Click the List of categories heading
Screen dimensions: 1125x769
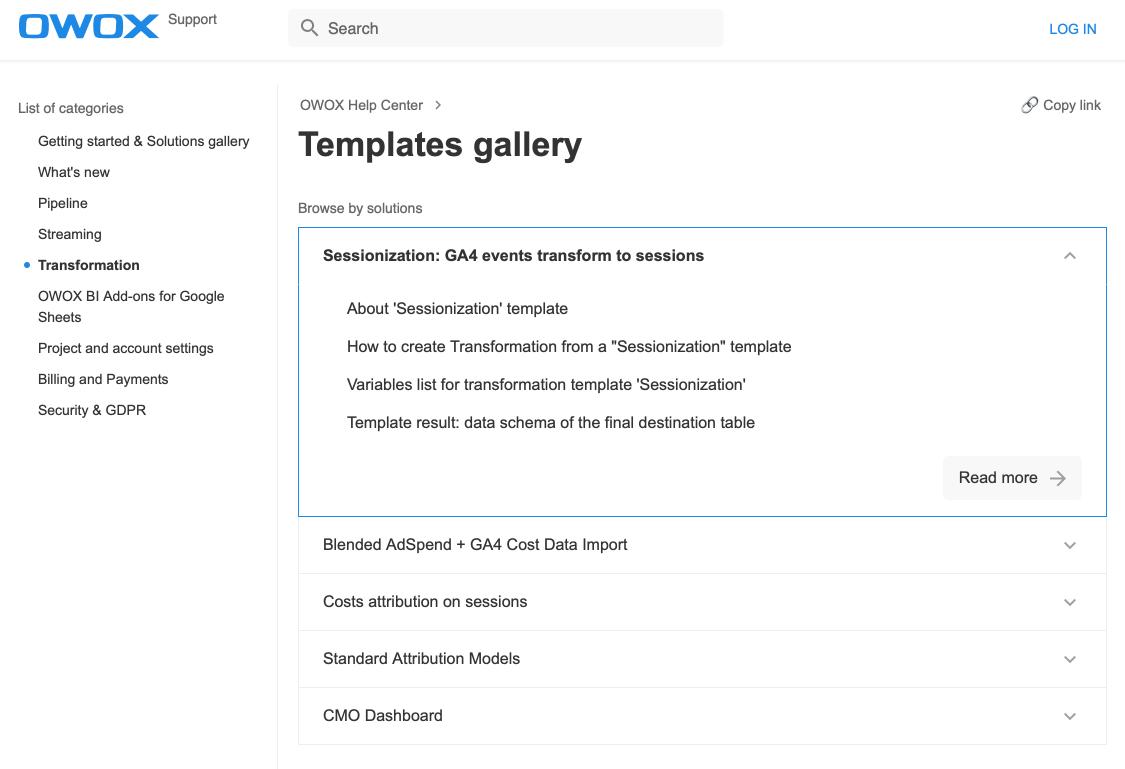pyautogui.click(x=71, y=108)
